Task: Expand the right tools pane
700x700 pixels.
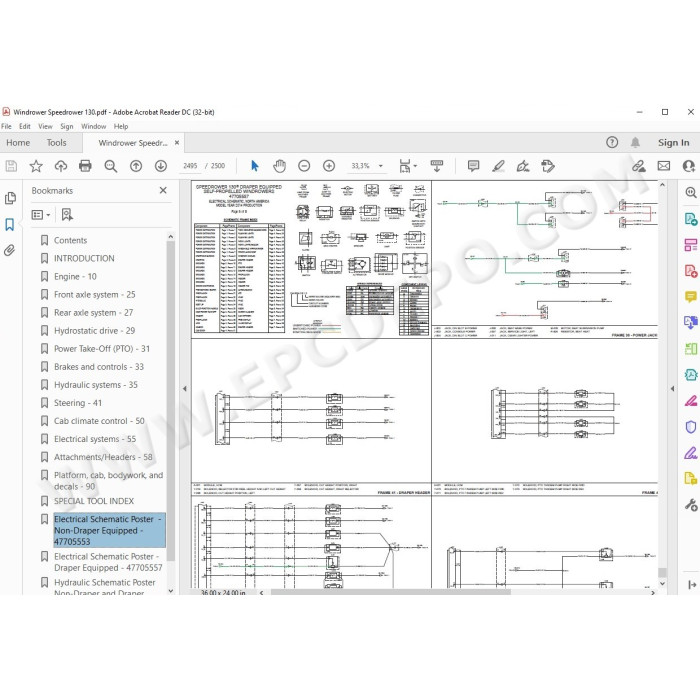Action: (692, 584)
